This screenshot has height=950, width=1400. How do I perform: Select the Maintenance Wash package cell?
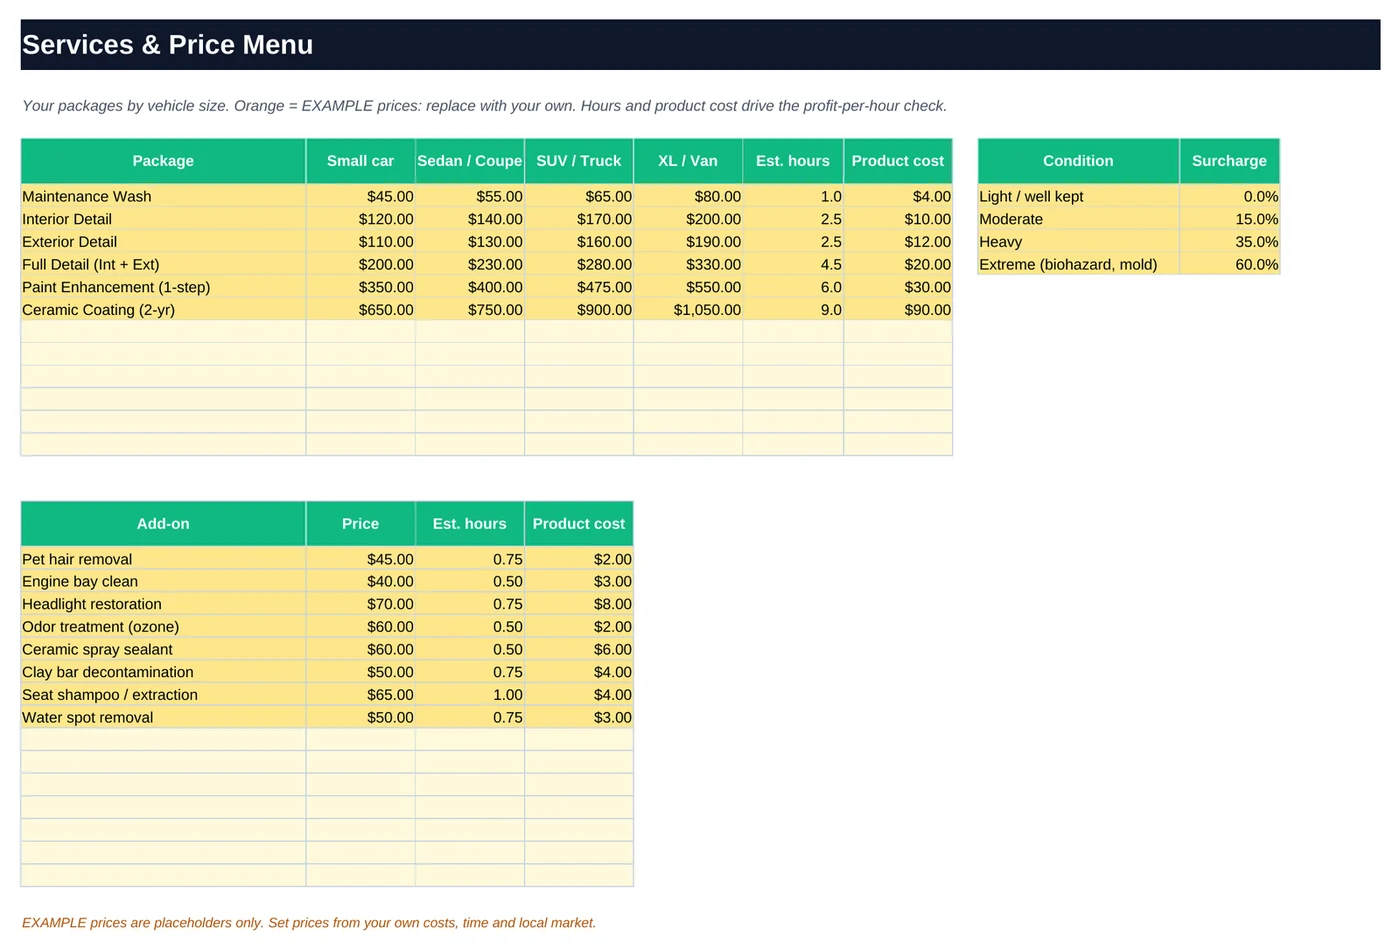click(163, 196)
